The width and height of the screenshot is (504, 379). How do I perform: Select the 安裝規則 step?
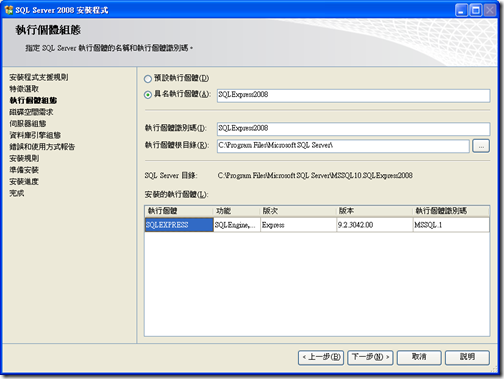tap(24, 159)
